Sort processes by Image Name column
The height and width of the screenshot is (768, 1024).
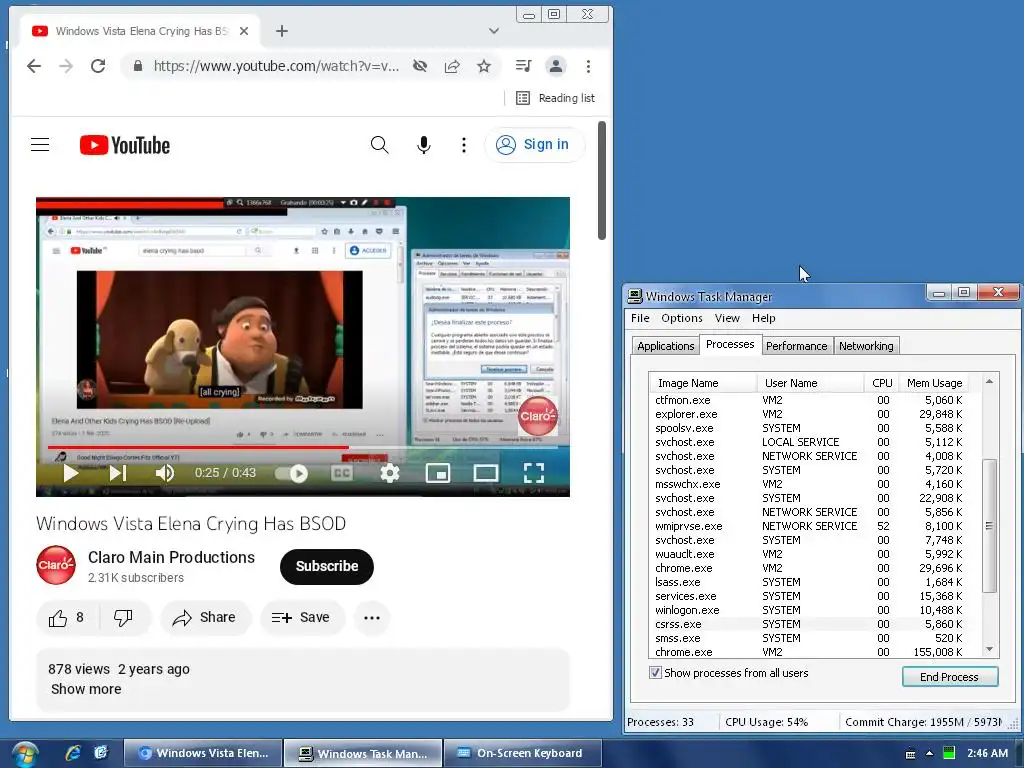click(703, 383)
